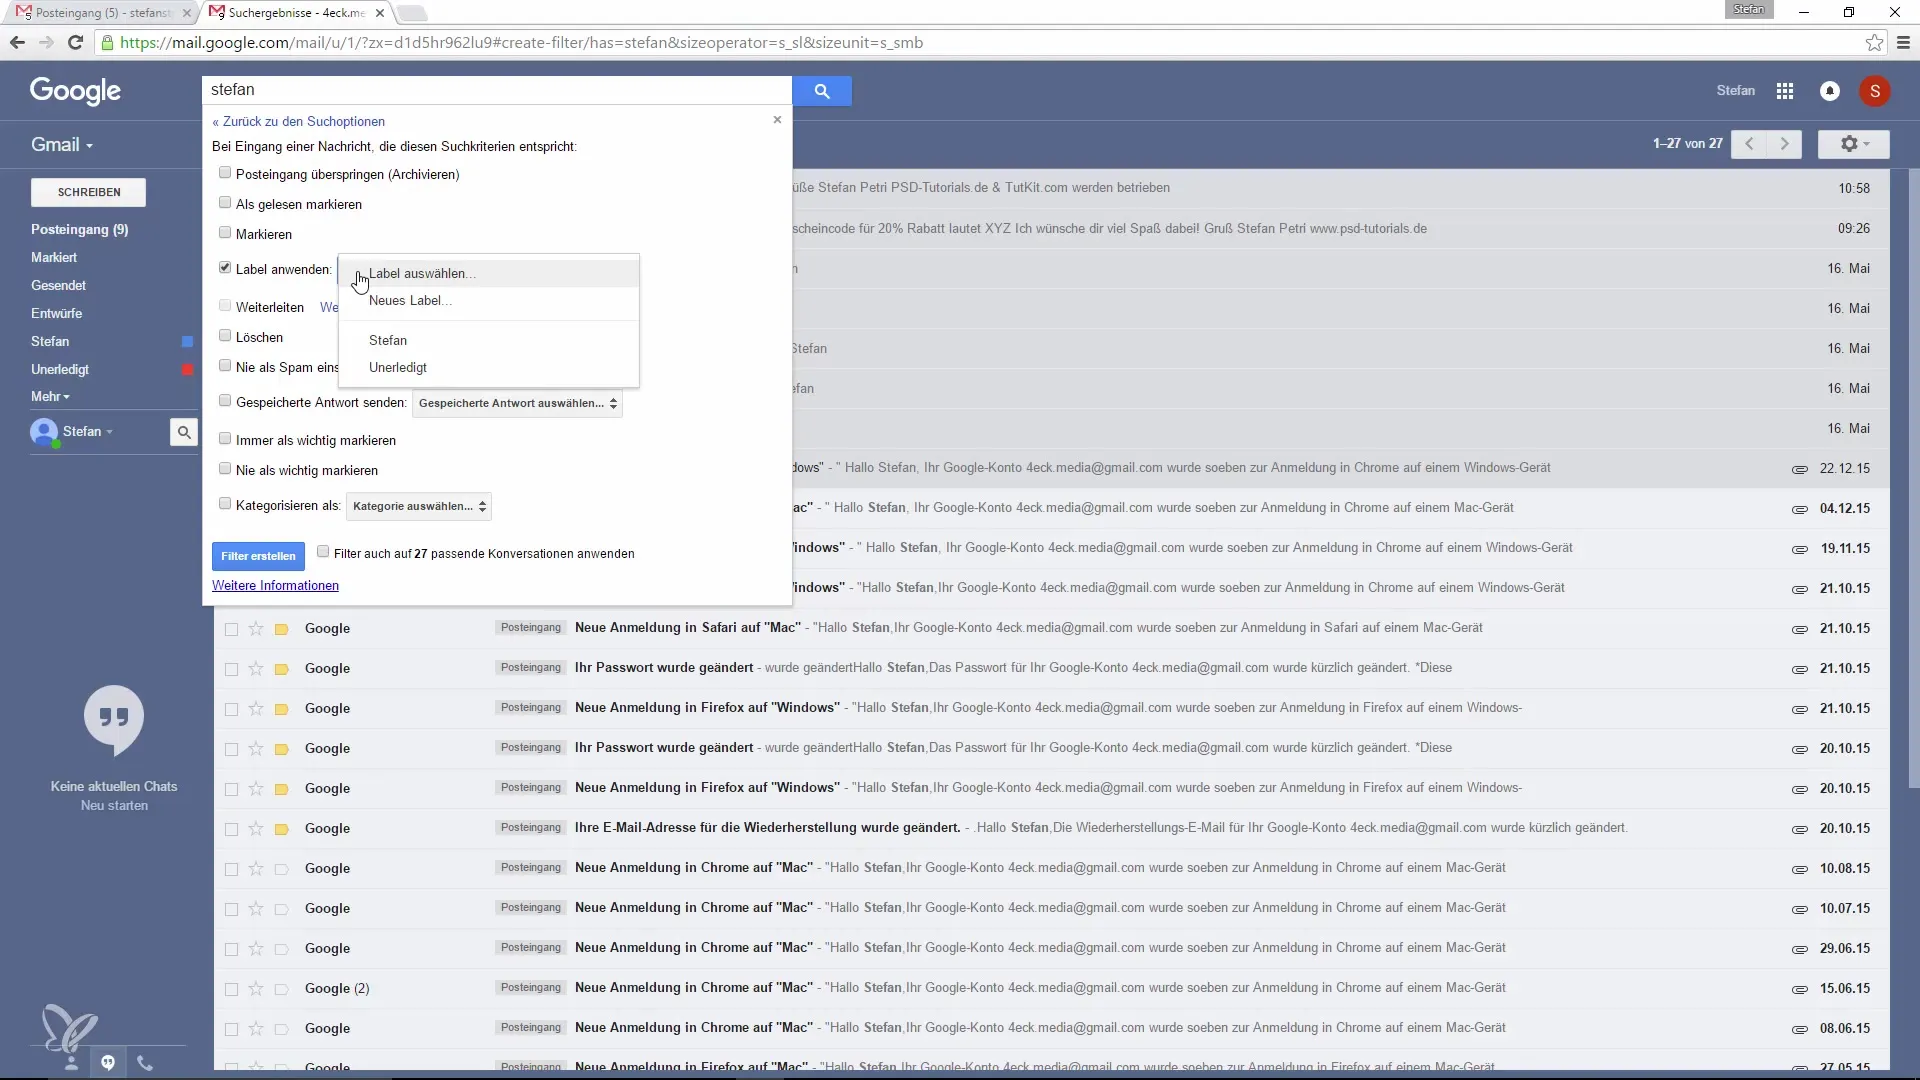Click attachment icon on 04.12.15 mail
Screen dimensions: 1920x1080
pyautogui.click(x=1799, y=509)
